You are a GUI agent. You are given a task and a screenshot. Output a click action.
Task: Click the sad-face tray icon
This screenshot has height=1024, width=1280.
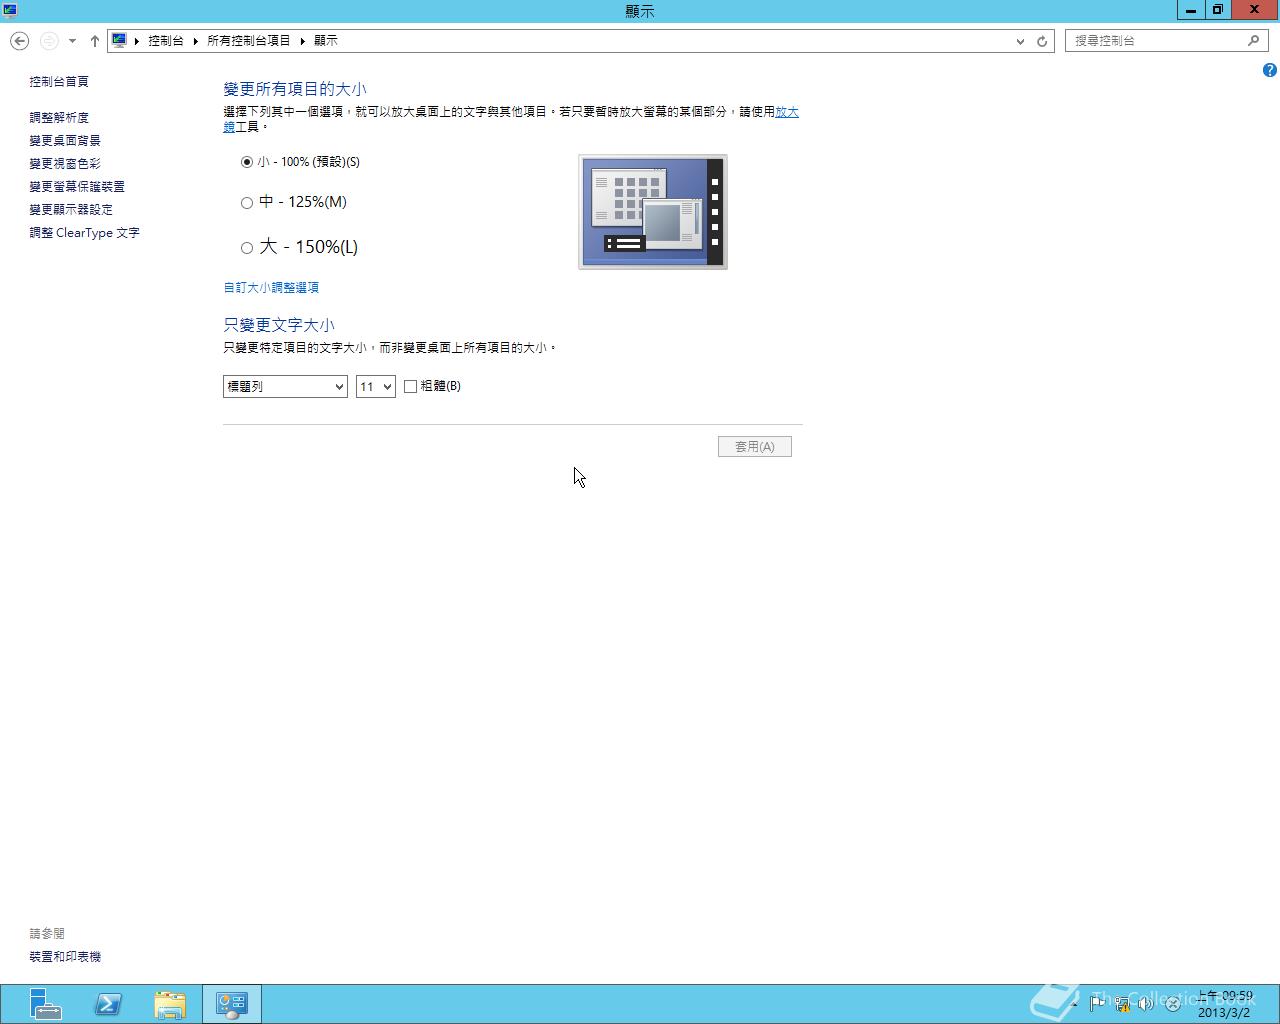pos(1172,1003)
